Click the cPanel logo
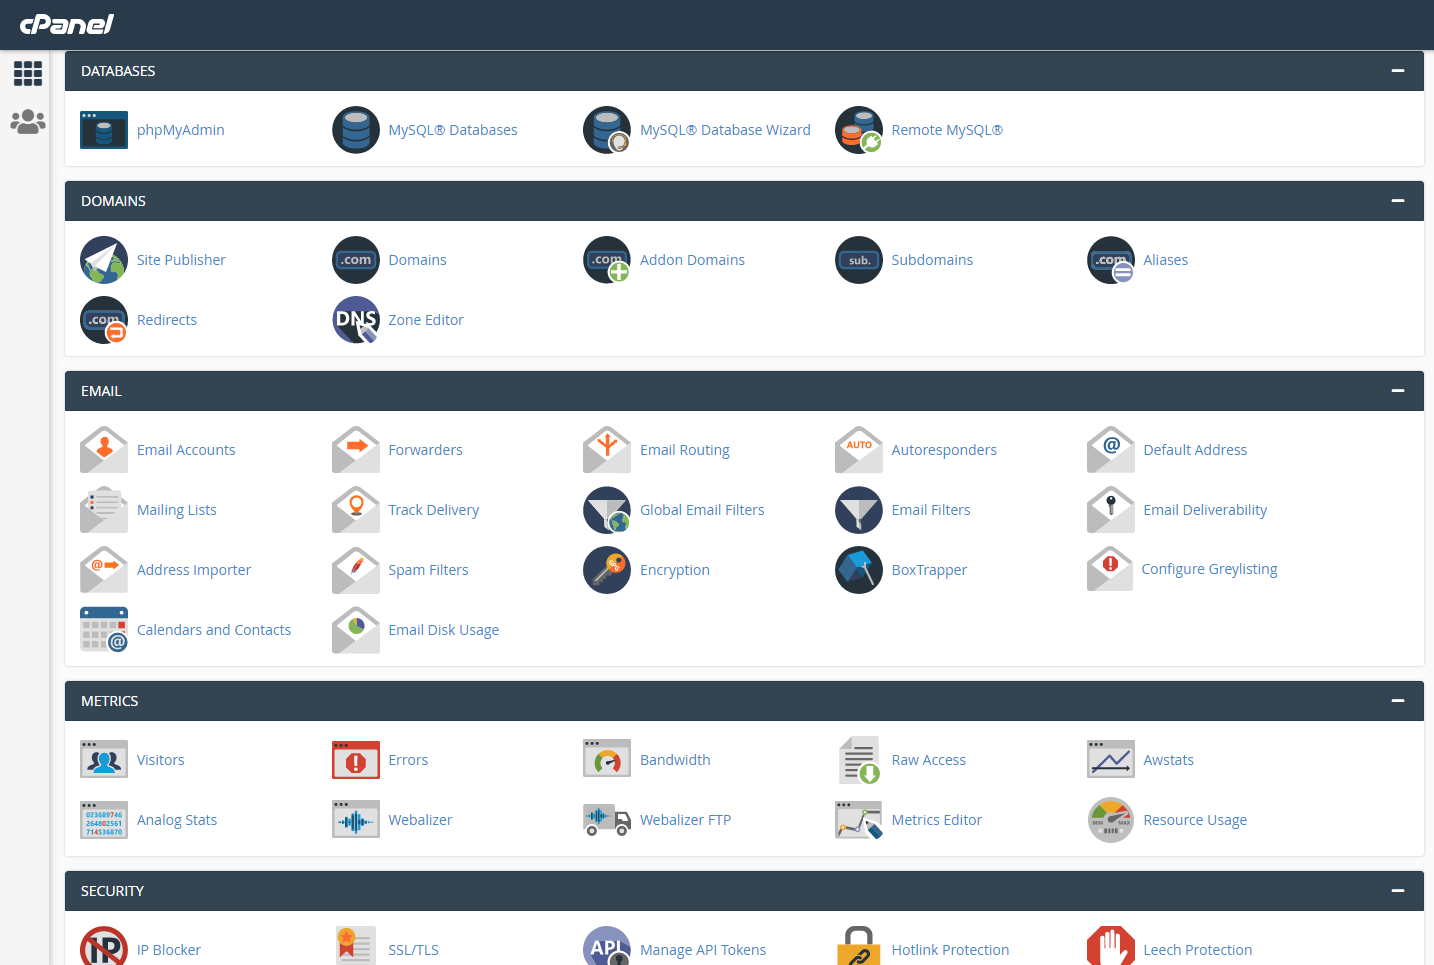This screenshot has width=1434, height=965. (x=67, y=24)
